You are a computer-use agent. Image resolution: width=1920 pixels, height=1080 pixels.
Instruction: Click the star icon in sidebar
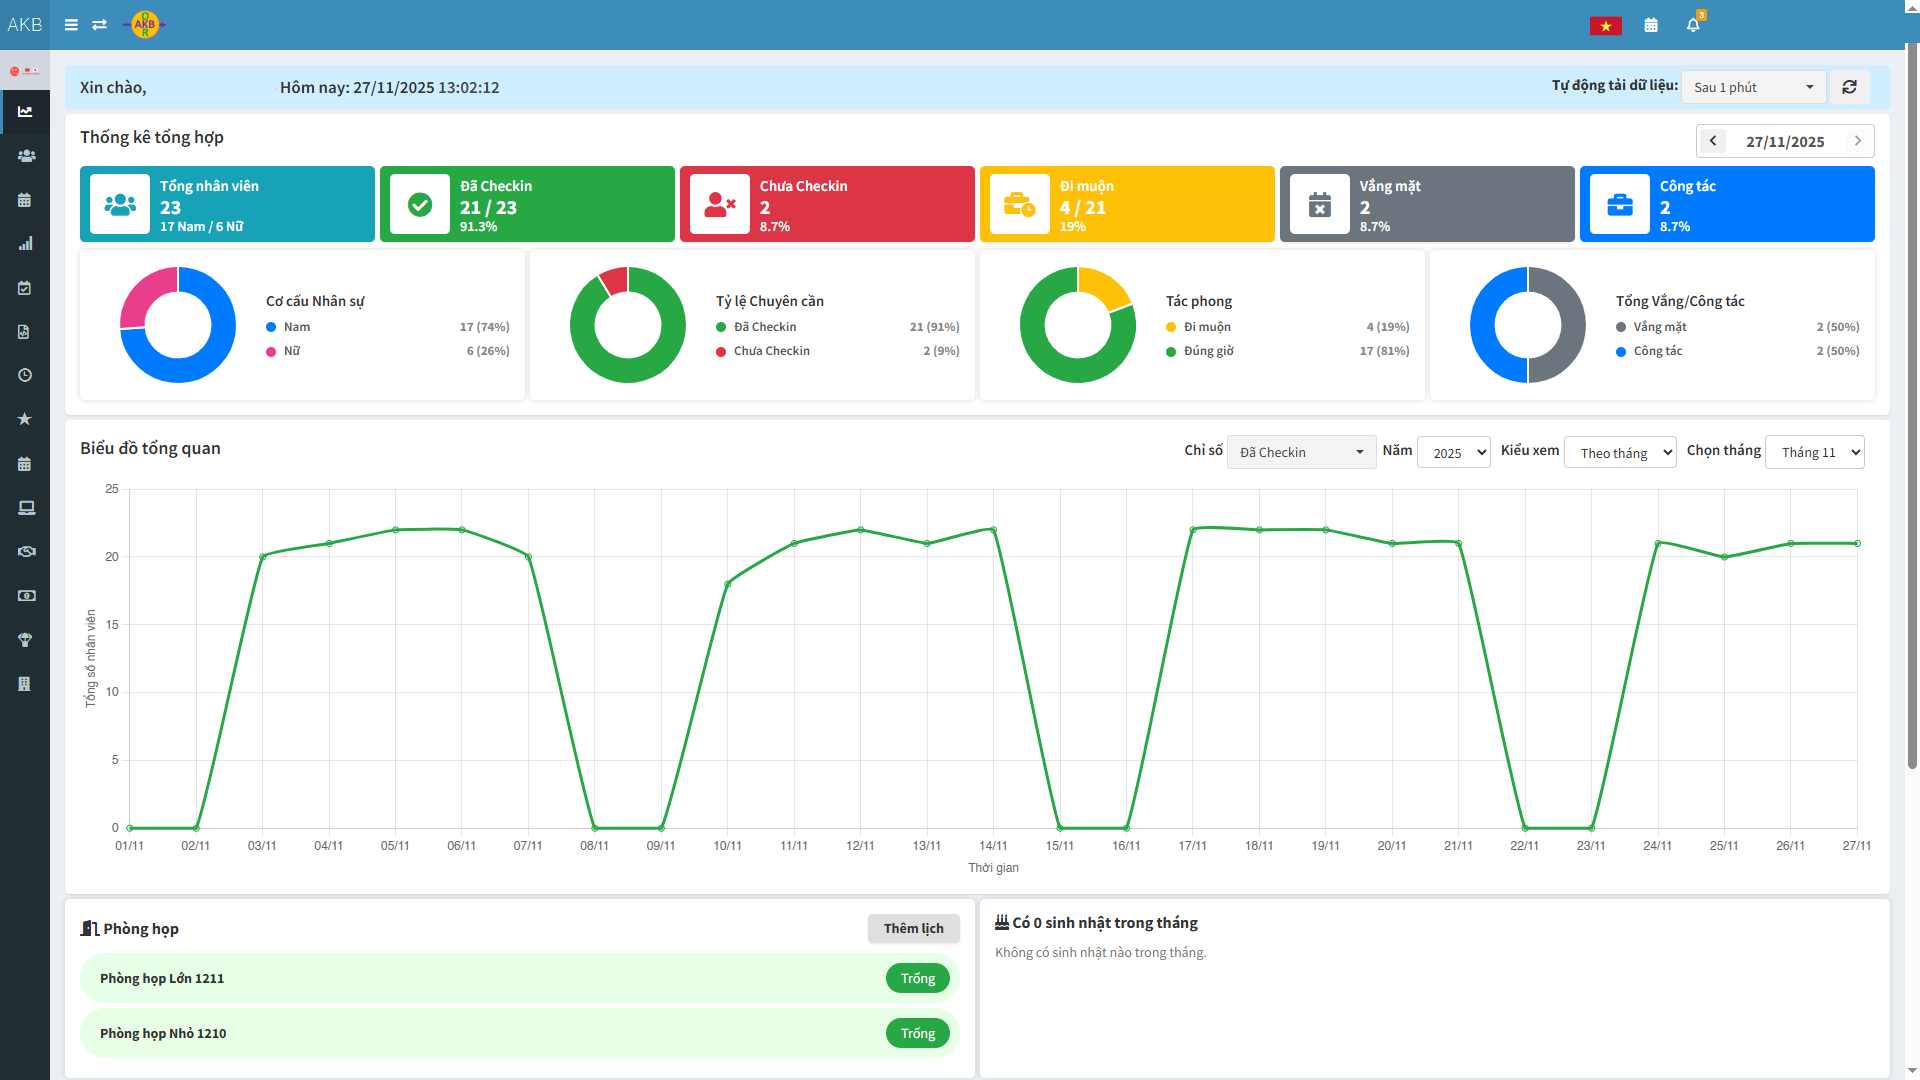pyautogui.click(x=26, y=419)
